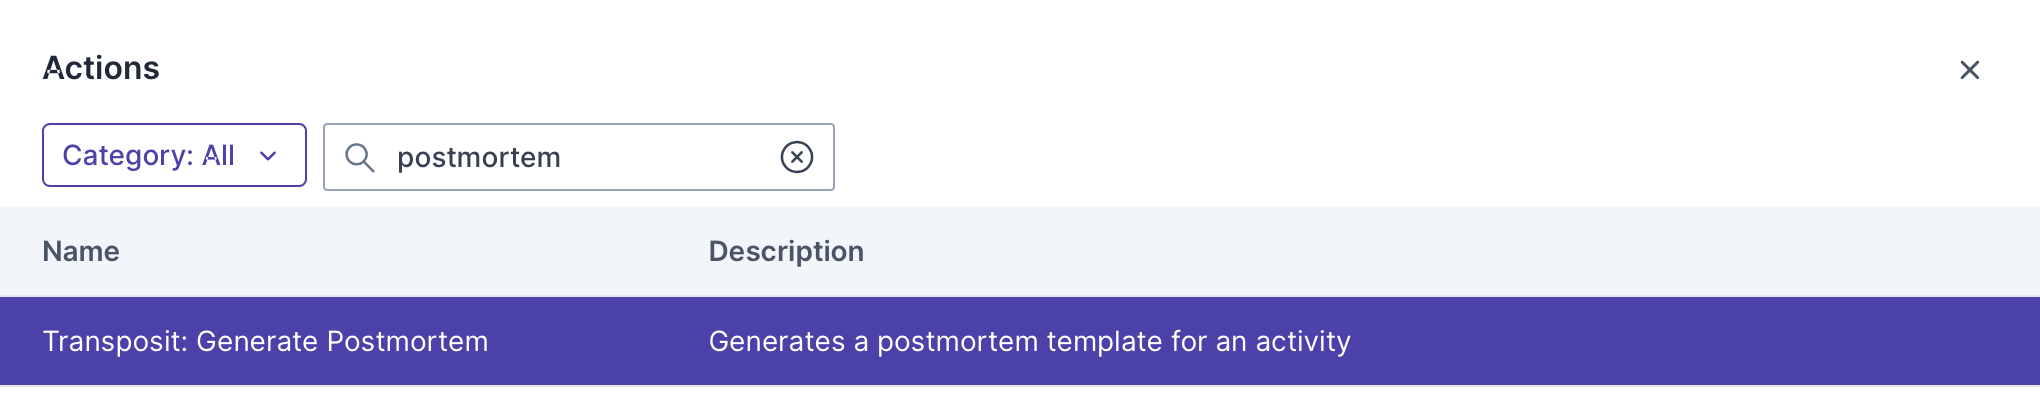Close the Actions panel
2040x408 pixels.
pos(1969,70)
